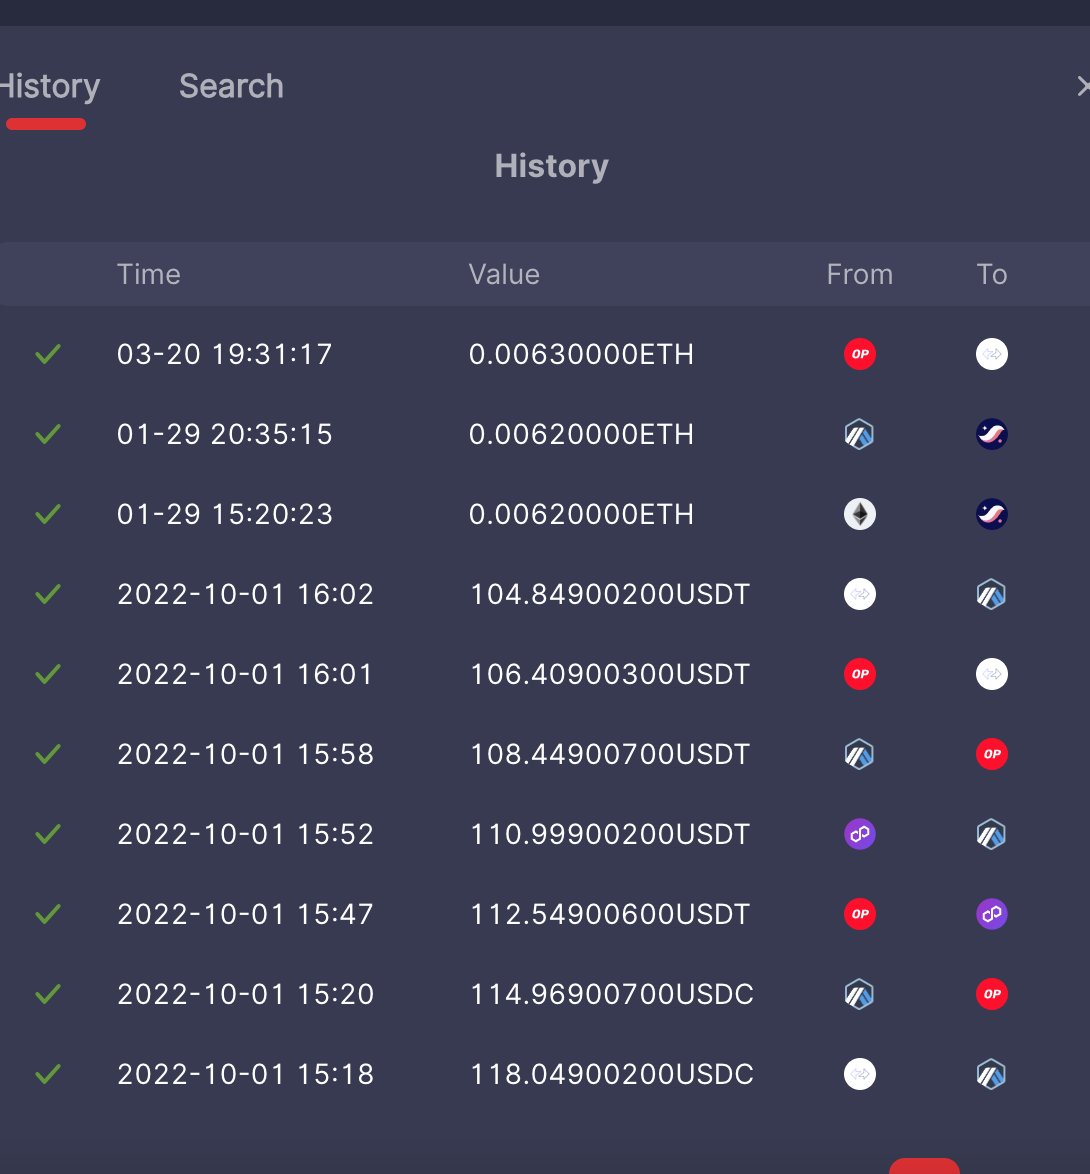Open transaction dated 01-29 20:35:15
1090x1174 pixels.
(225, 434)
